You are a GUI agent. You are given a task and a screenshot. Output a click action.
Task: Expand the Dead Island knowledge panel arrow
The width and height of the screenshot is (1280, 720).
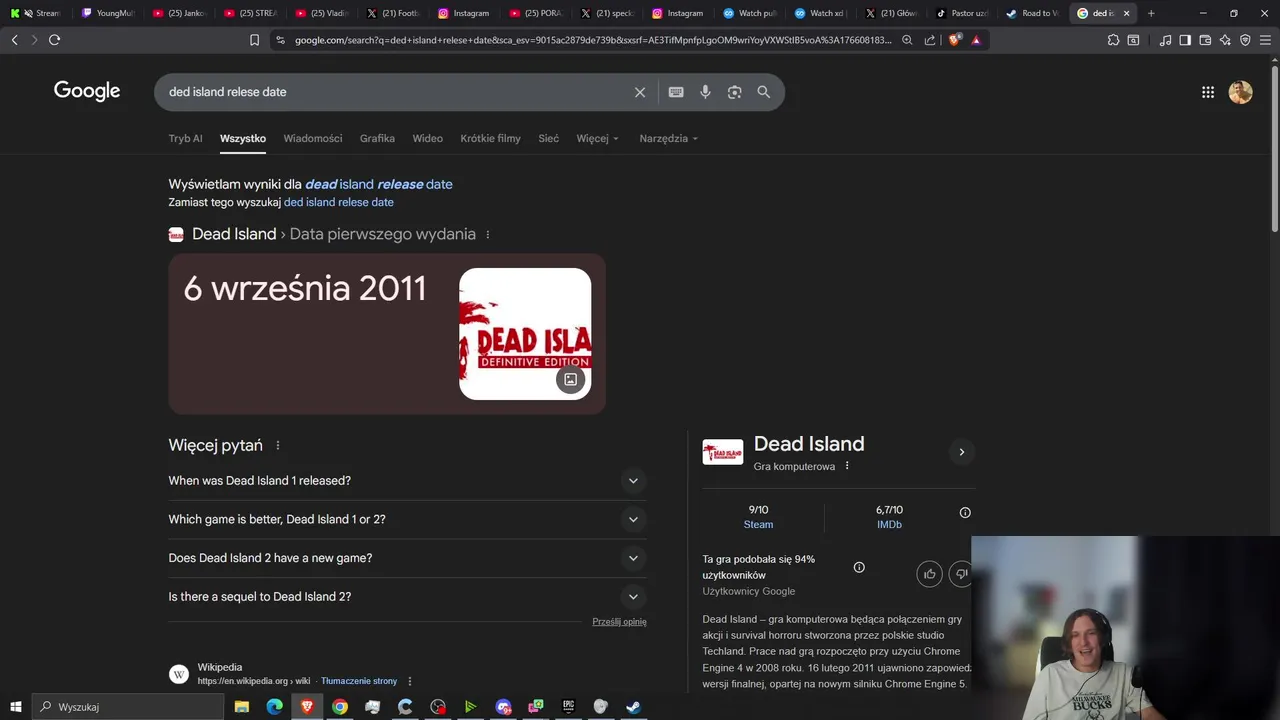pos(962,452)
